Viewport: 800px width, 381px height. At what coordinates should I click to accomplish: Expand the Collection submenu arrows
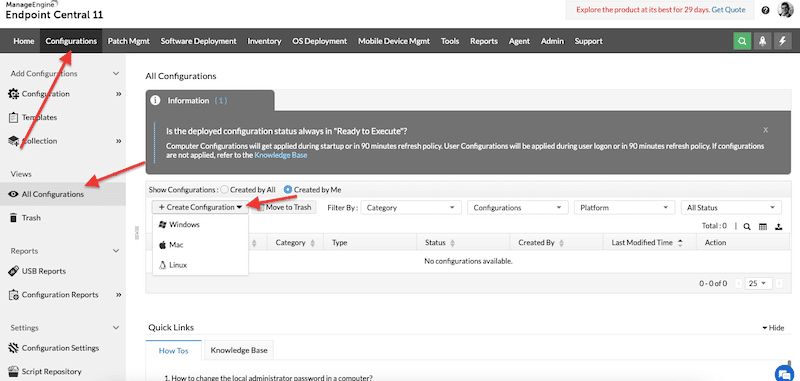pyautogui.click(x=118, y=141)
